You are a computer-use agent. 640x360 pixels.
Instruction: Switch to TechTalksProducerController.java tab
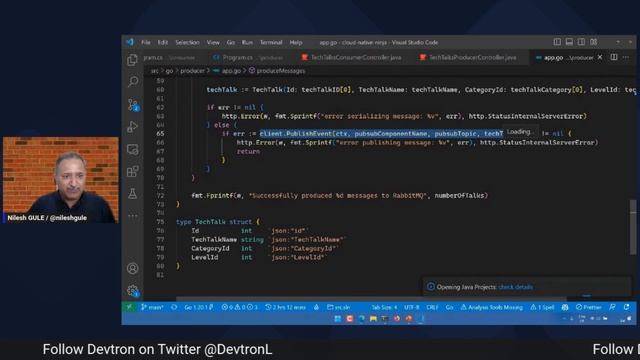tap(468, 58)
